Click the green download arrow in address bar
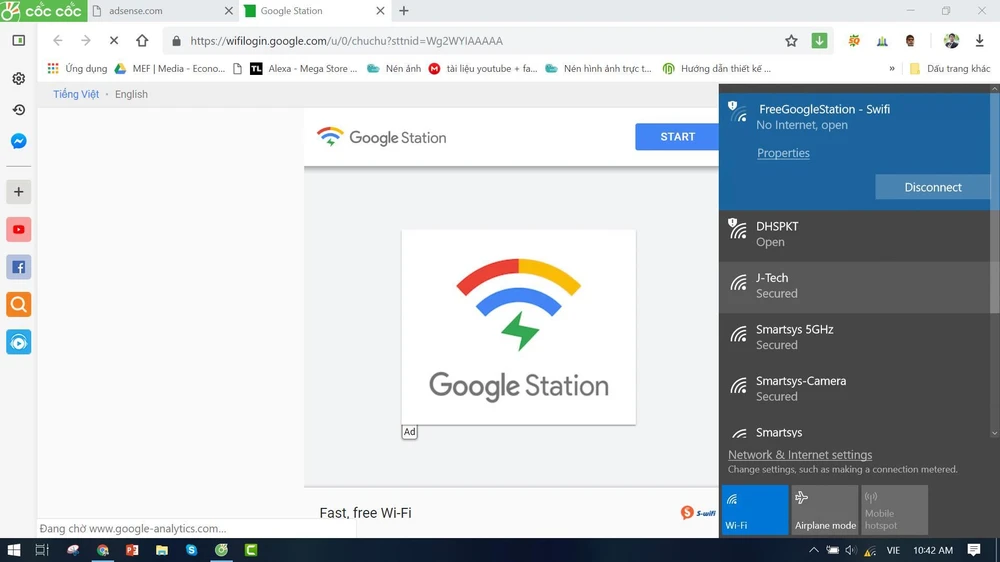 819,41
